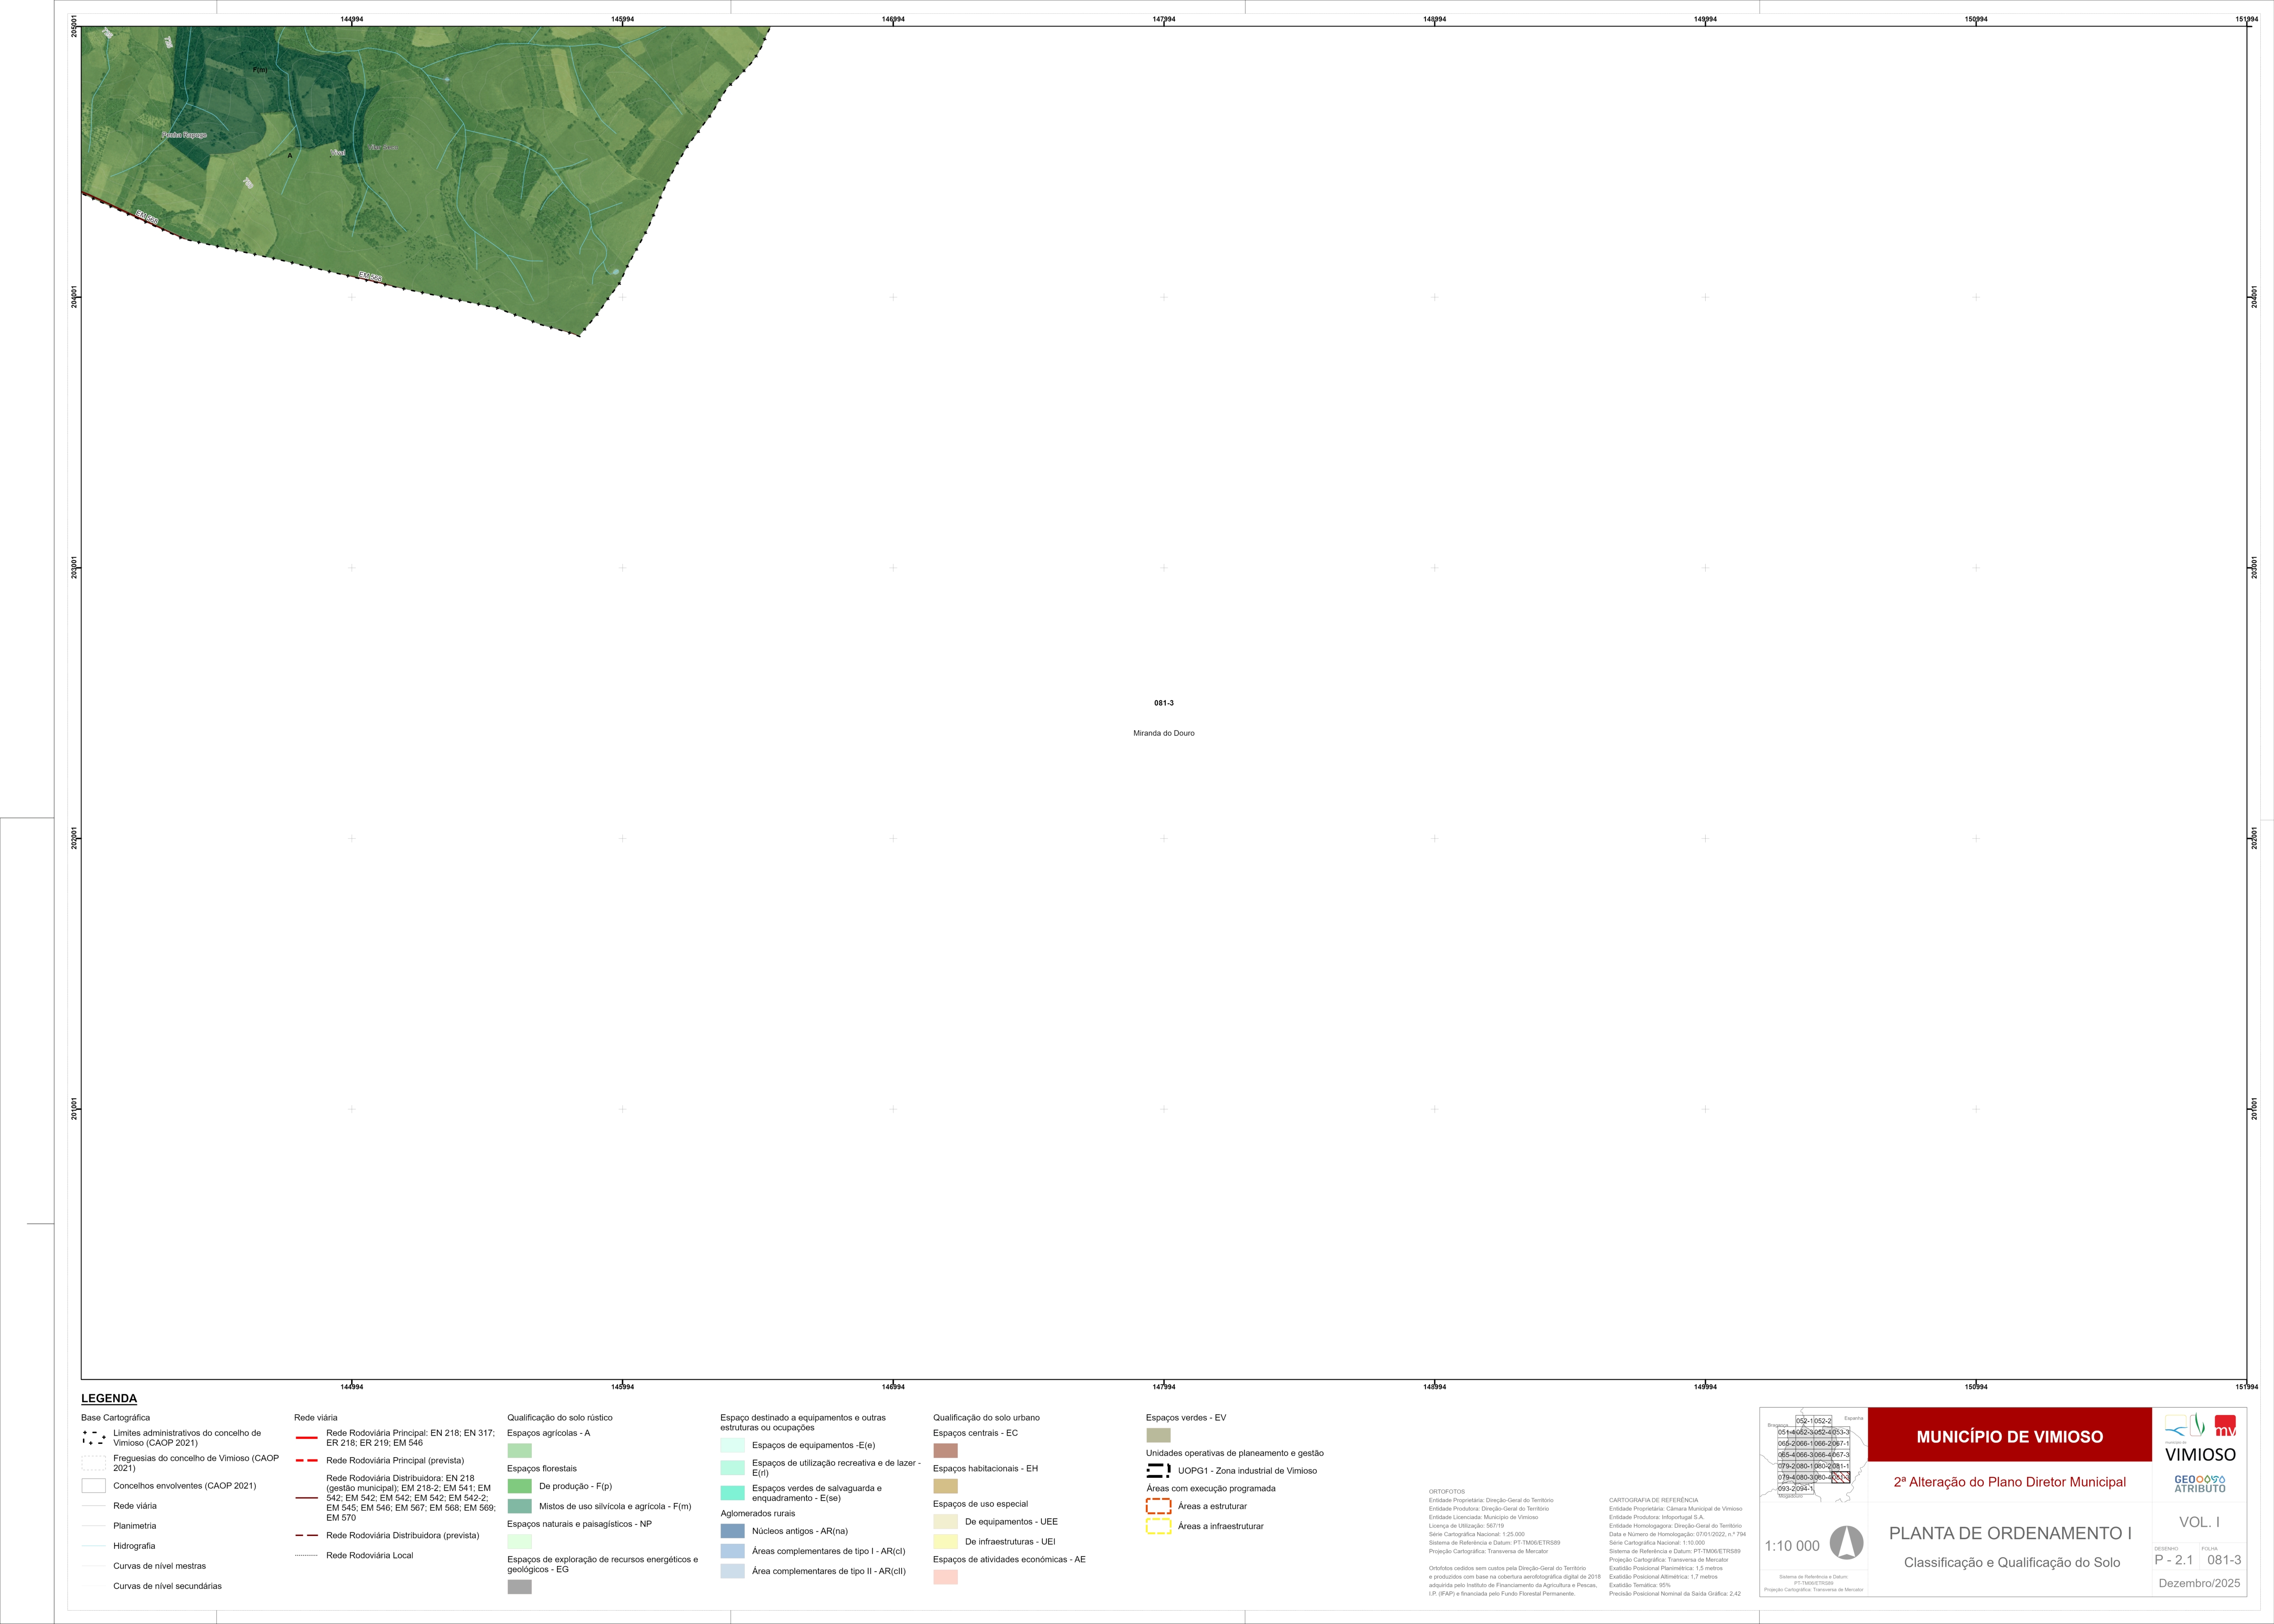The image size is (2274, 1624).
Task: Click the red 'mv' logo
Action: pyautogui.click(x=2225, y=1426)
